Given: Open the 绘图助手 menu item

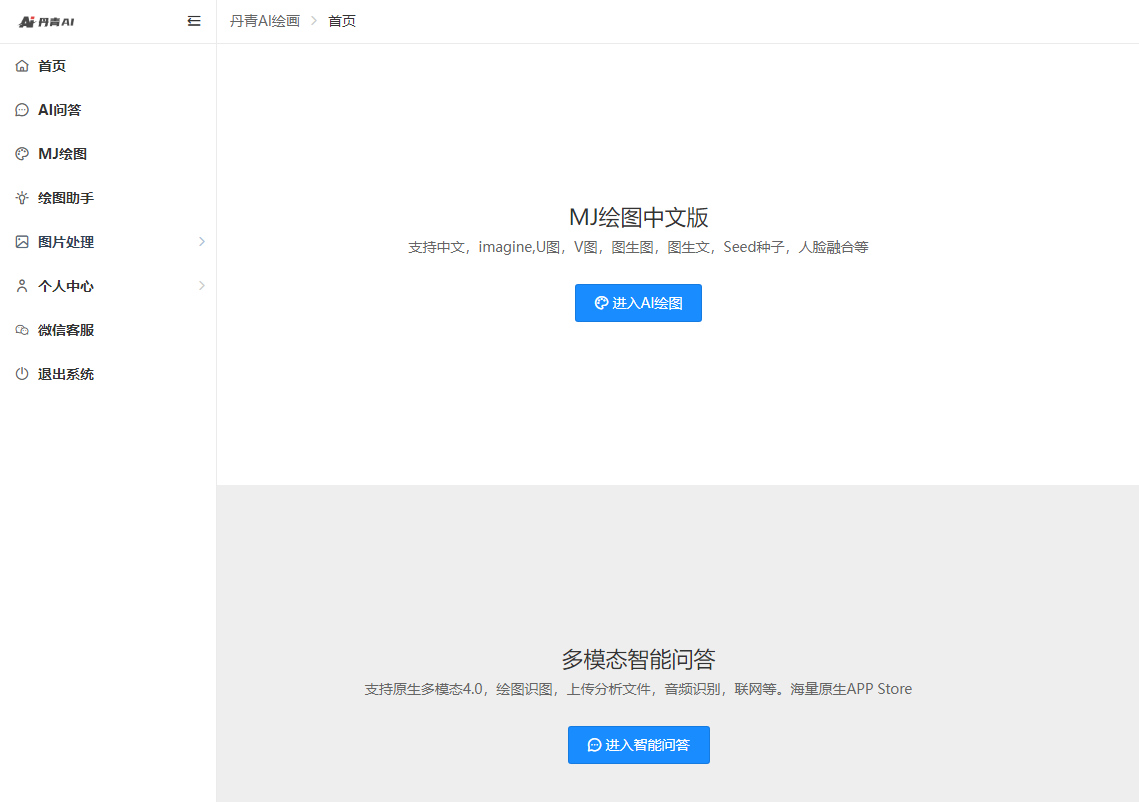Looking at the screenshot, I should (x=66, y=198).
